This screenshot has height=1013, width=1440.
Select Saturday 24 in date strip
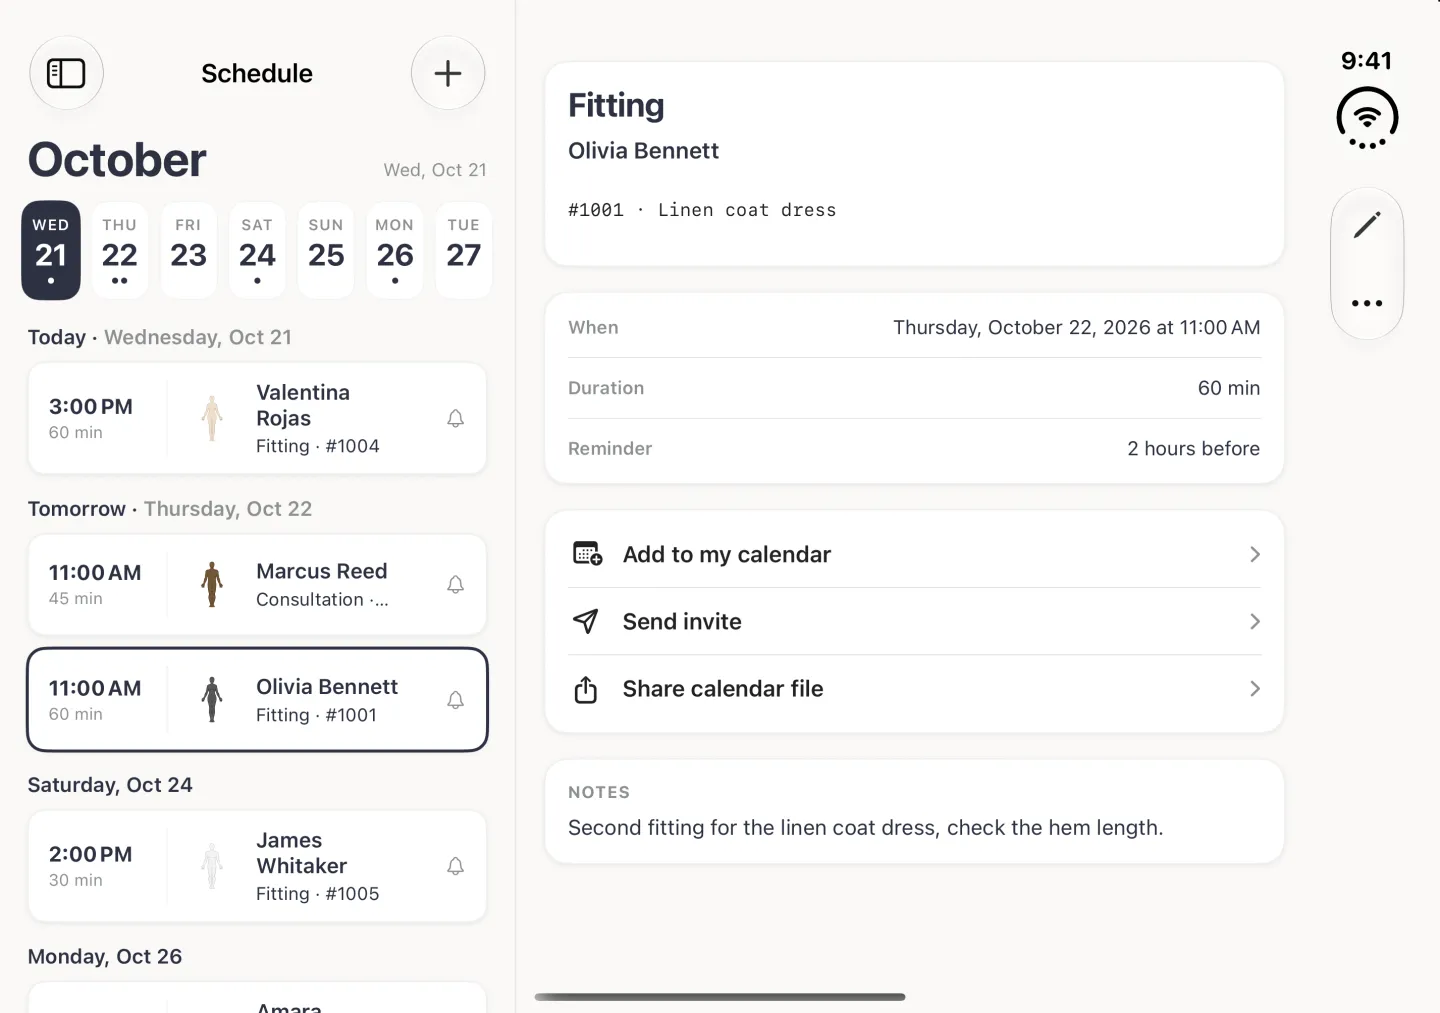(x=257, y=251)
